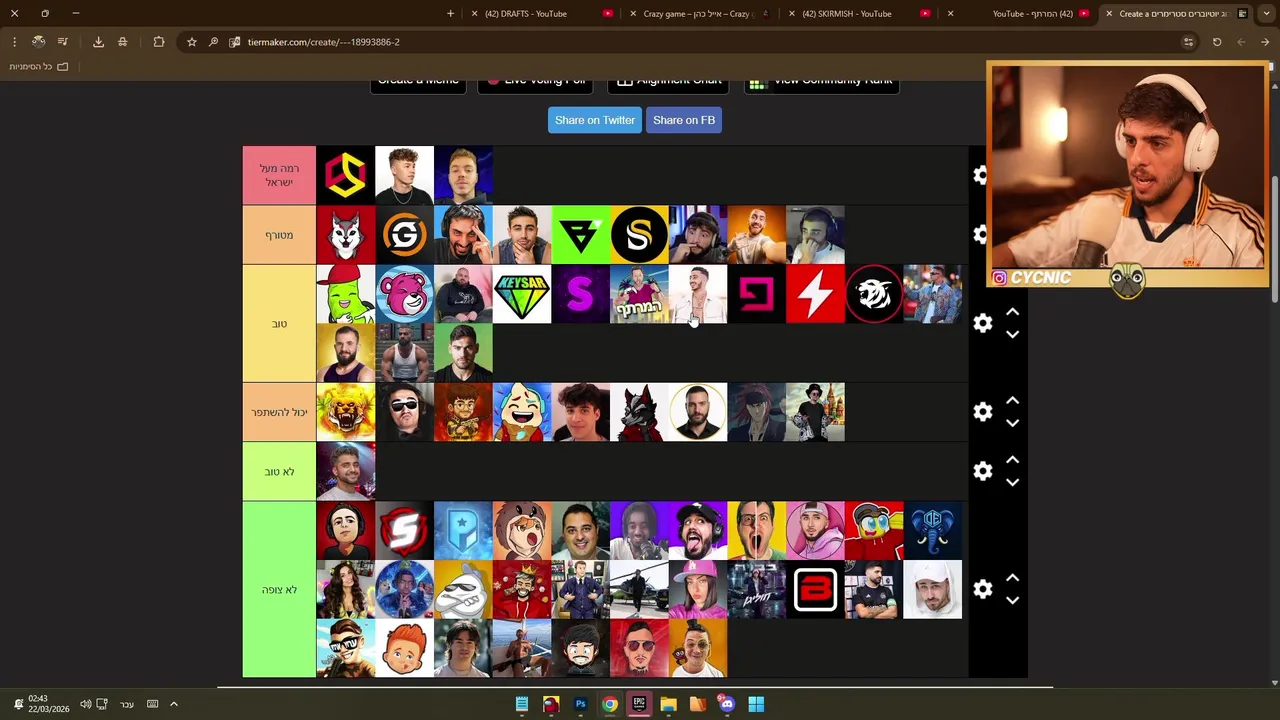Open settings gear for לא טוב tier

tap(983, 471)
